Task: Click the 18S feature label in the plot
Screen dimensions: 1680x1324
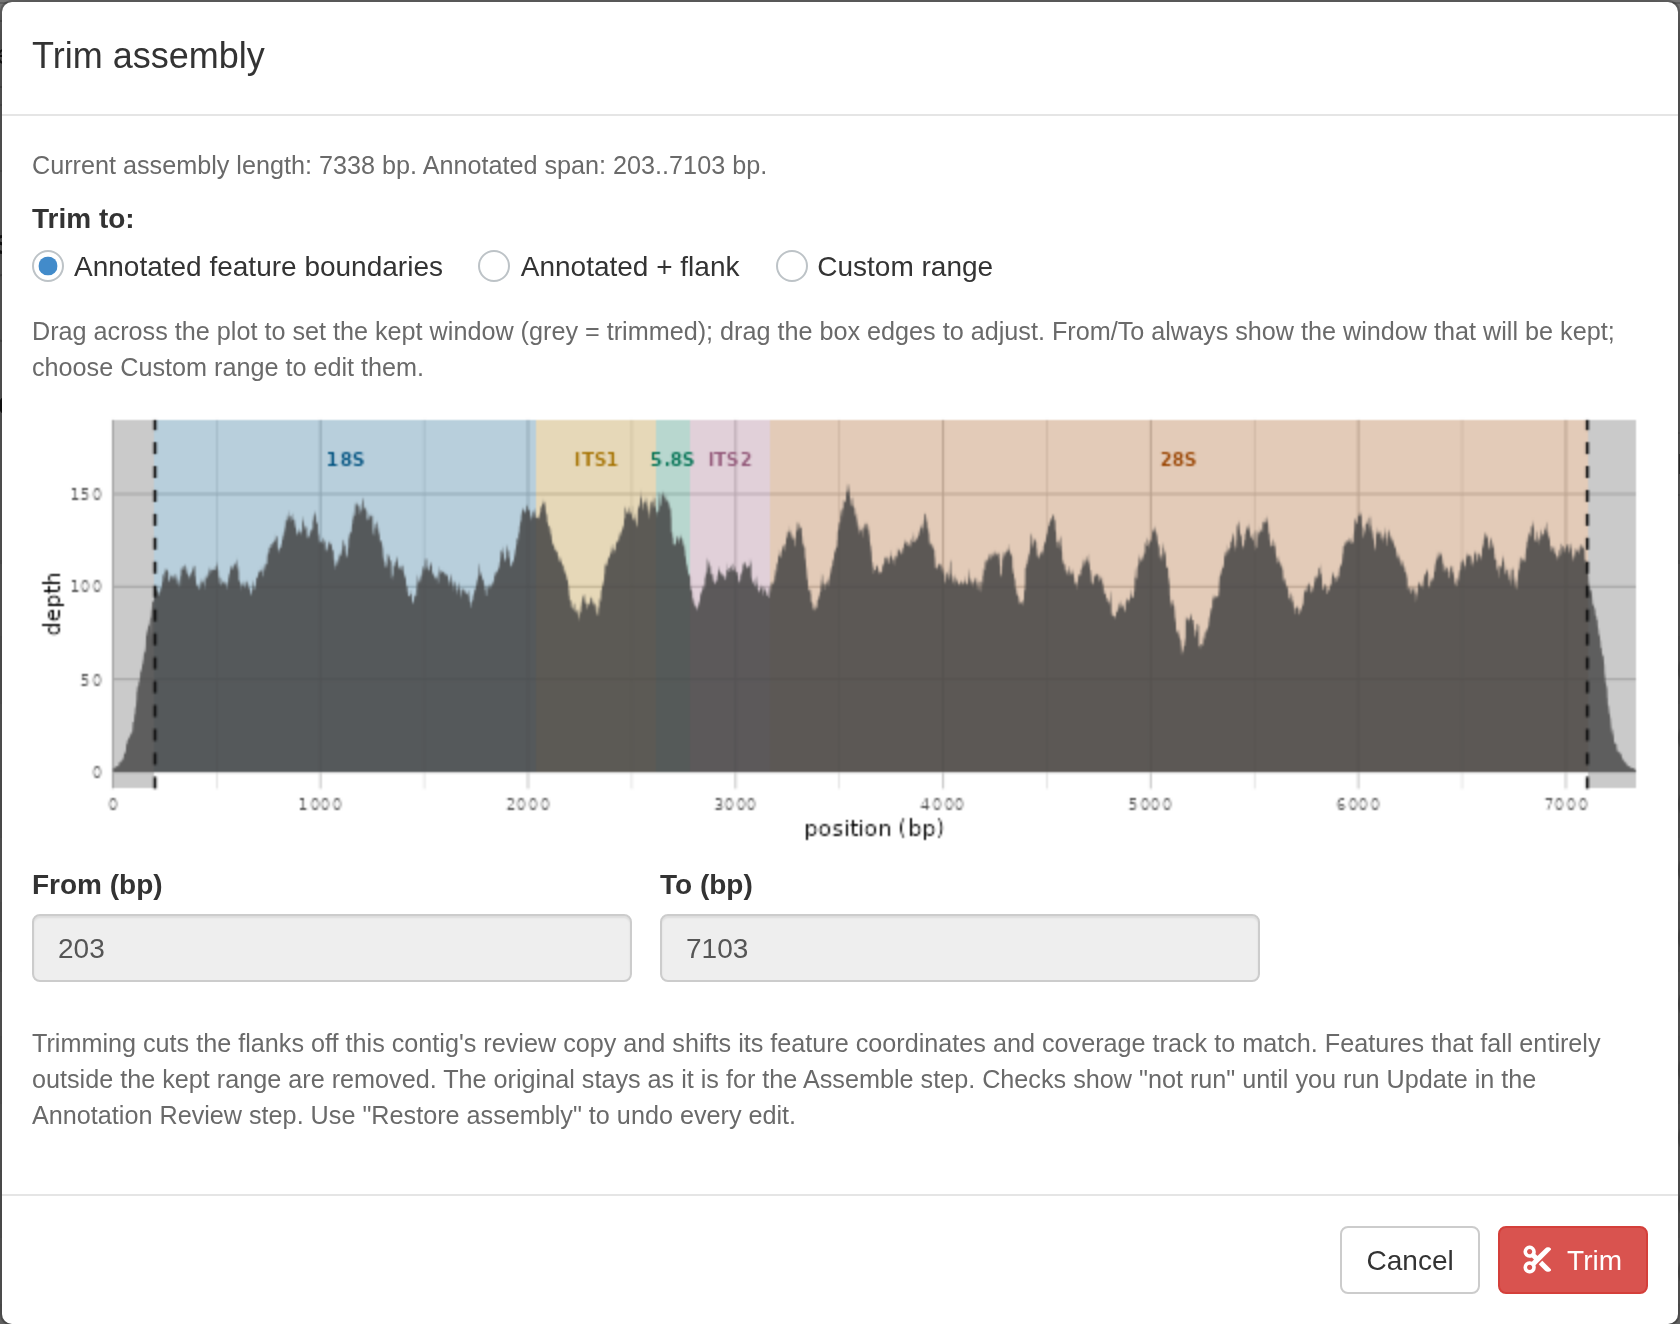Action: point(345,459)
